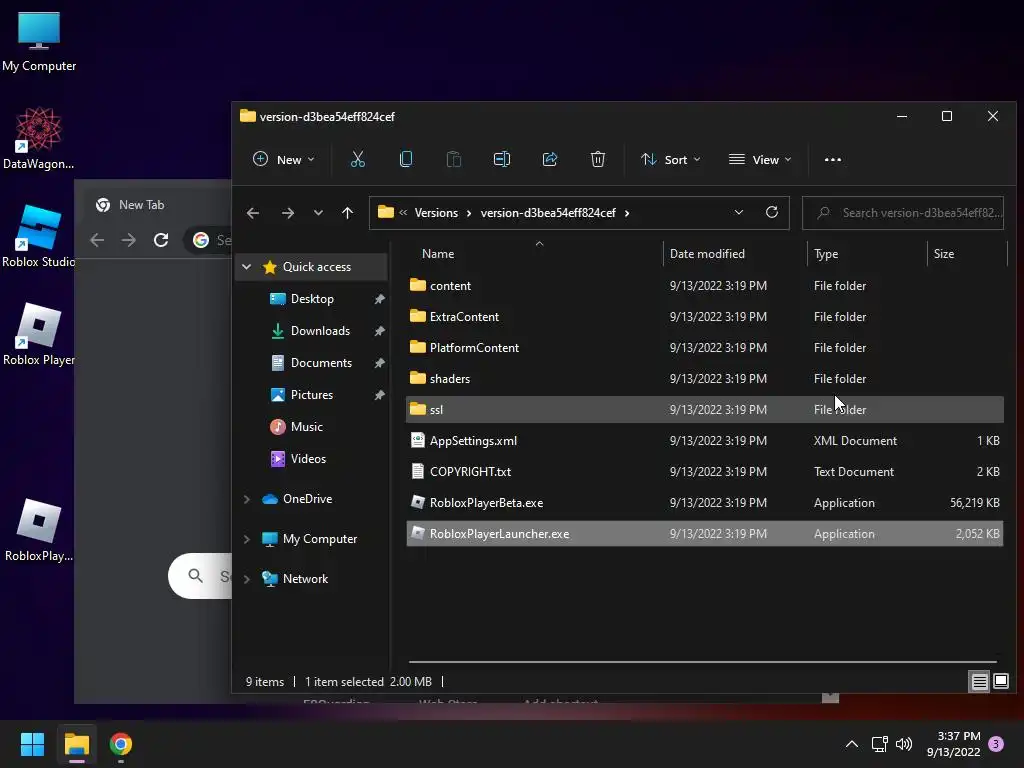This screenshot has width=1024, height=768.
Task: Expand breadcrumb chevron after version folder
Action: point(627,213)
